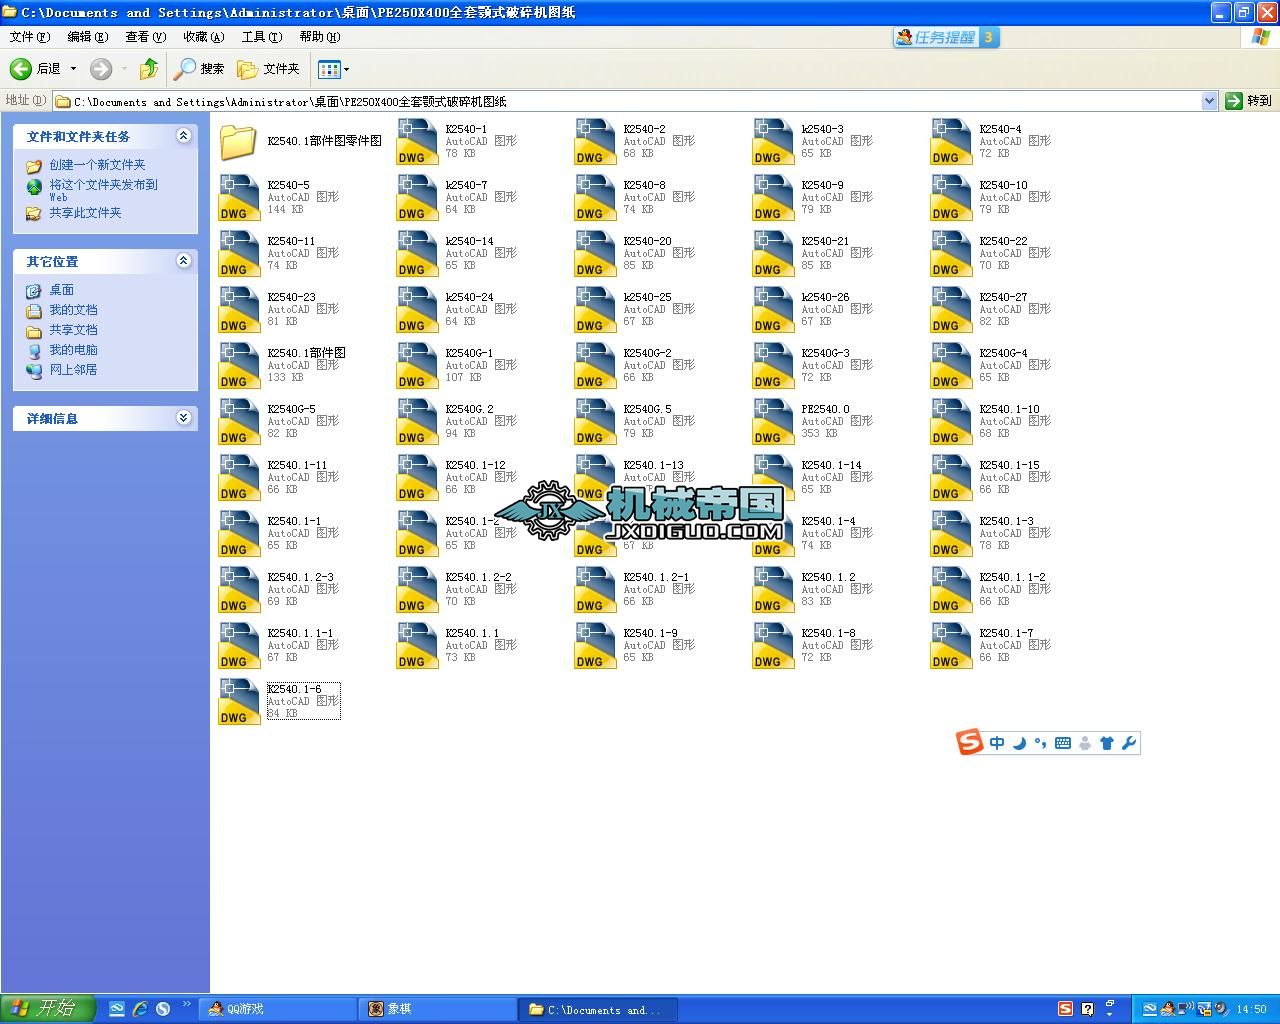1280x1024 pixels.
Task: Switch to QQ游戏 taskbar button
Action: (x=278, y=1010)
